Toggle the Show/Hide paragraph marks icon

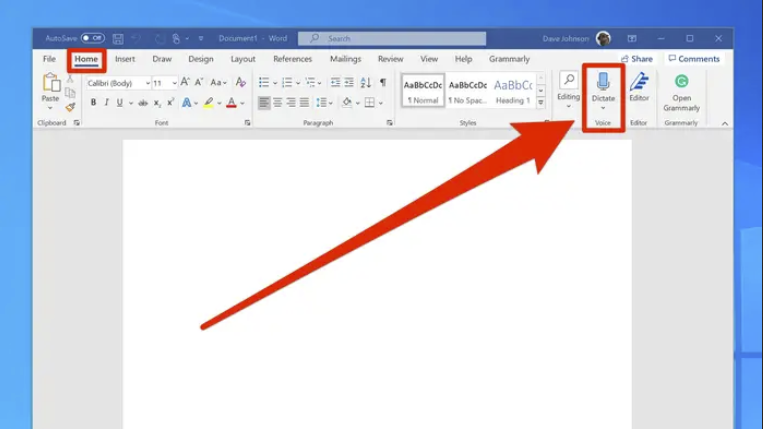(383, 82)
